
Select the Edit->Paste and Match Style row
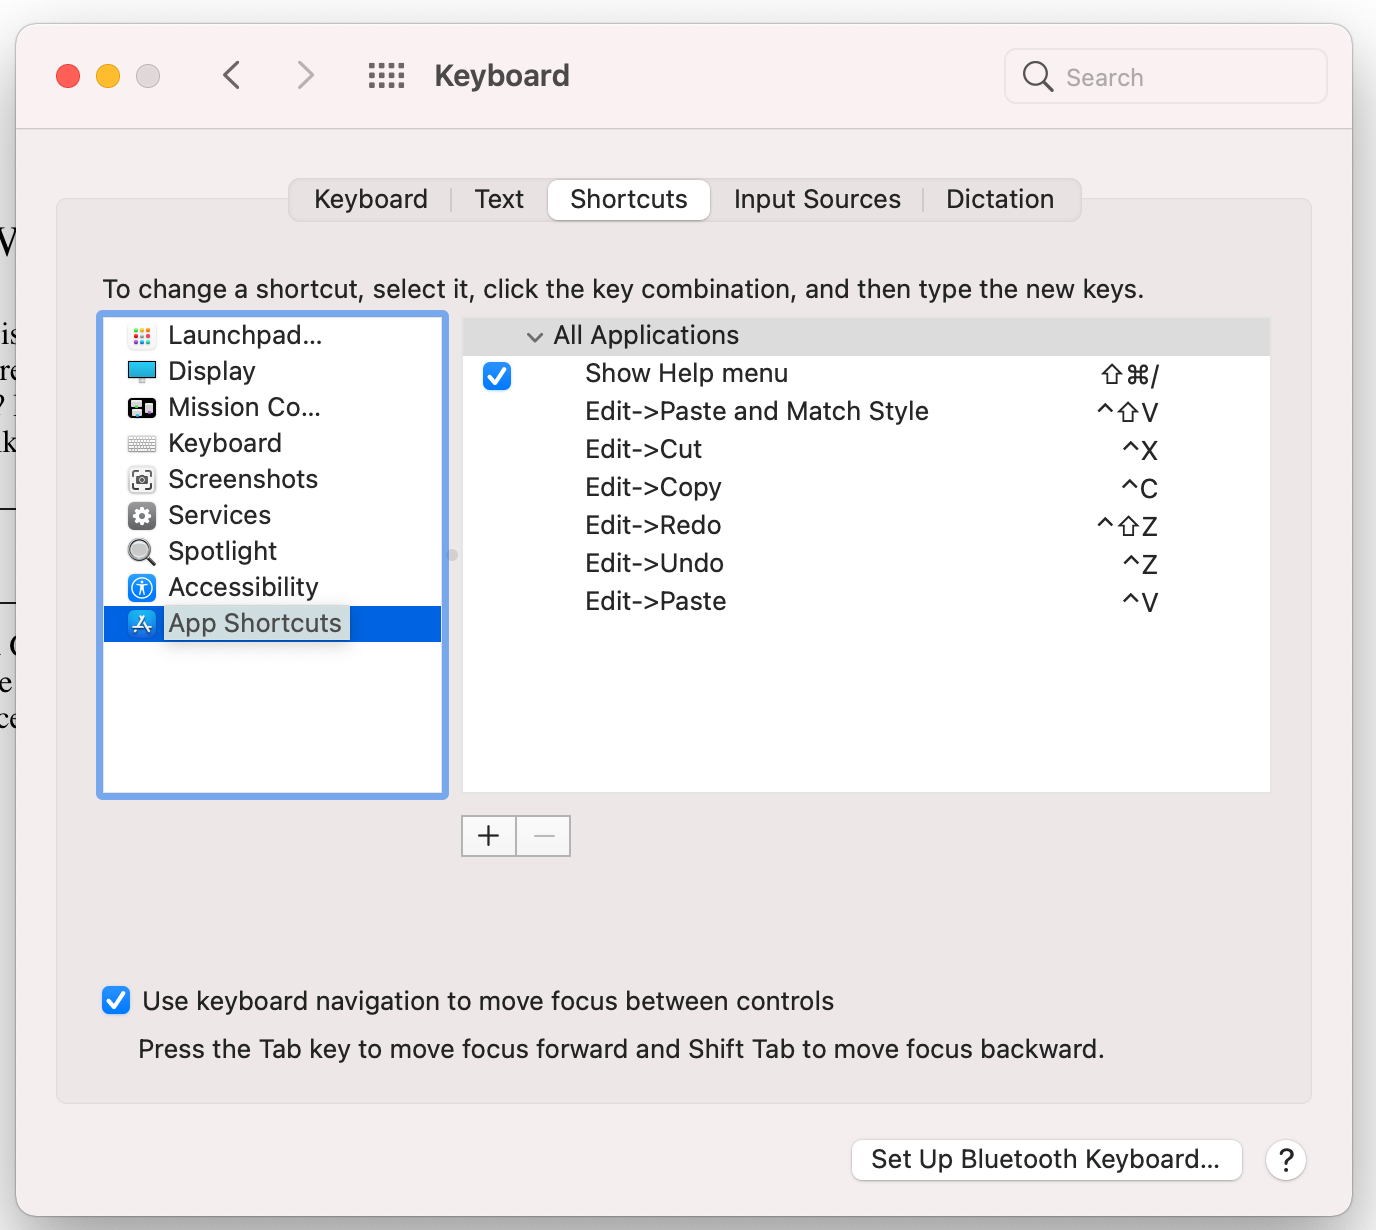[x=756, y=412]
